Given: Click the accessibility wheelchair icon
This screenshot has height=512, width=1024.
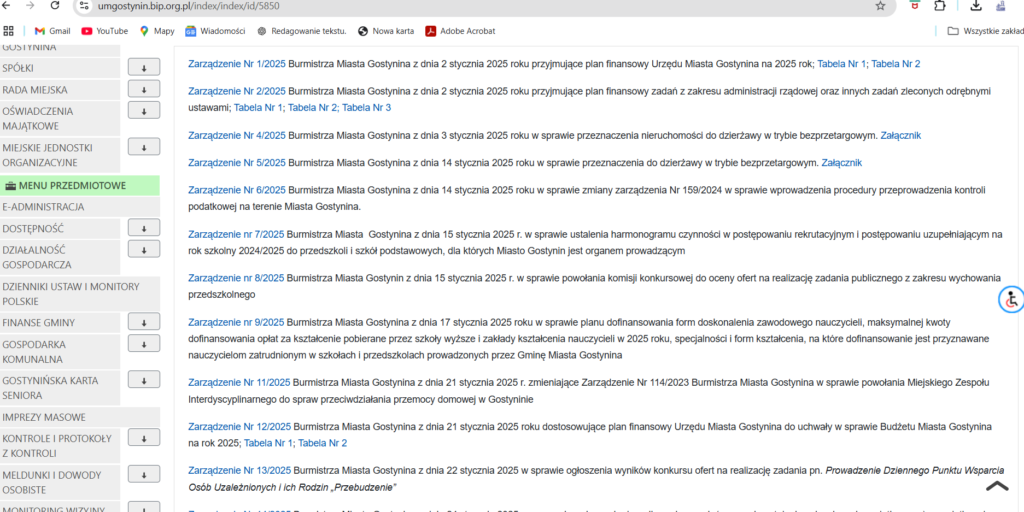Looking at the screenshot, I should click(x=1011, y=299).
